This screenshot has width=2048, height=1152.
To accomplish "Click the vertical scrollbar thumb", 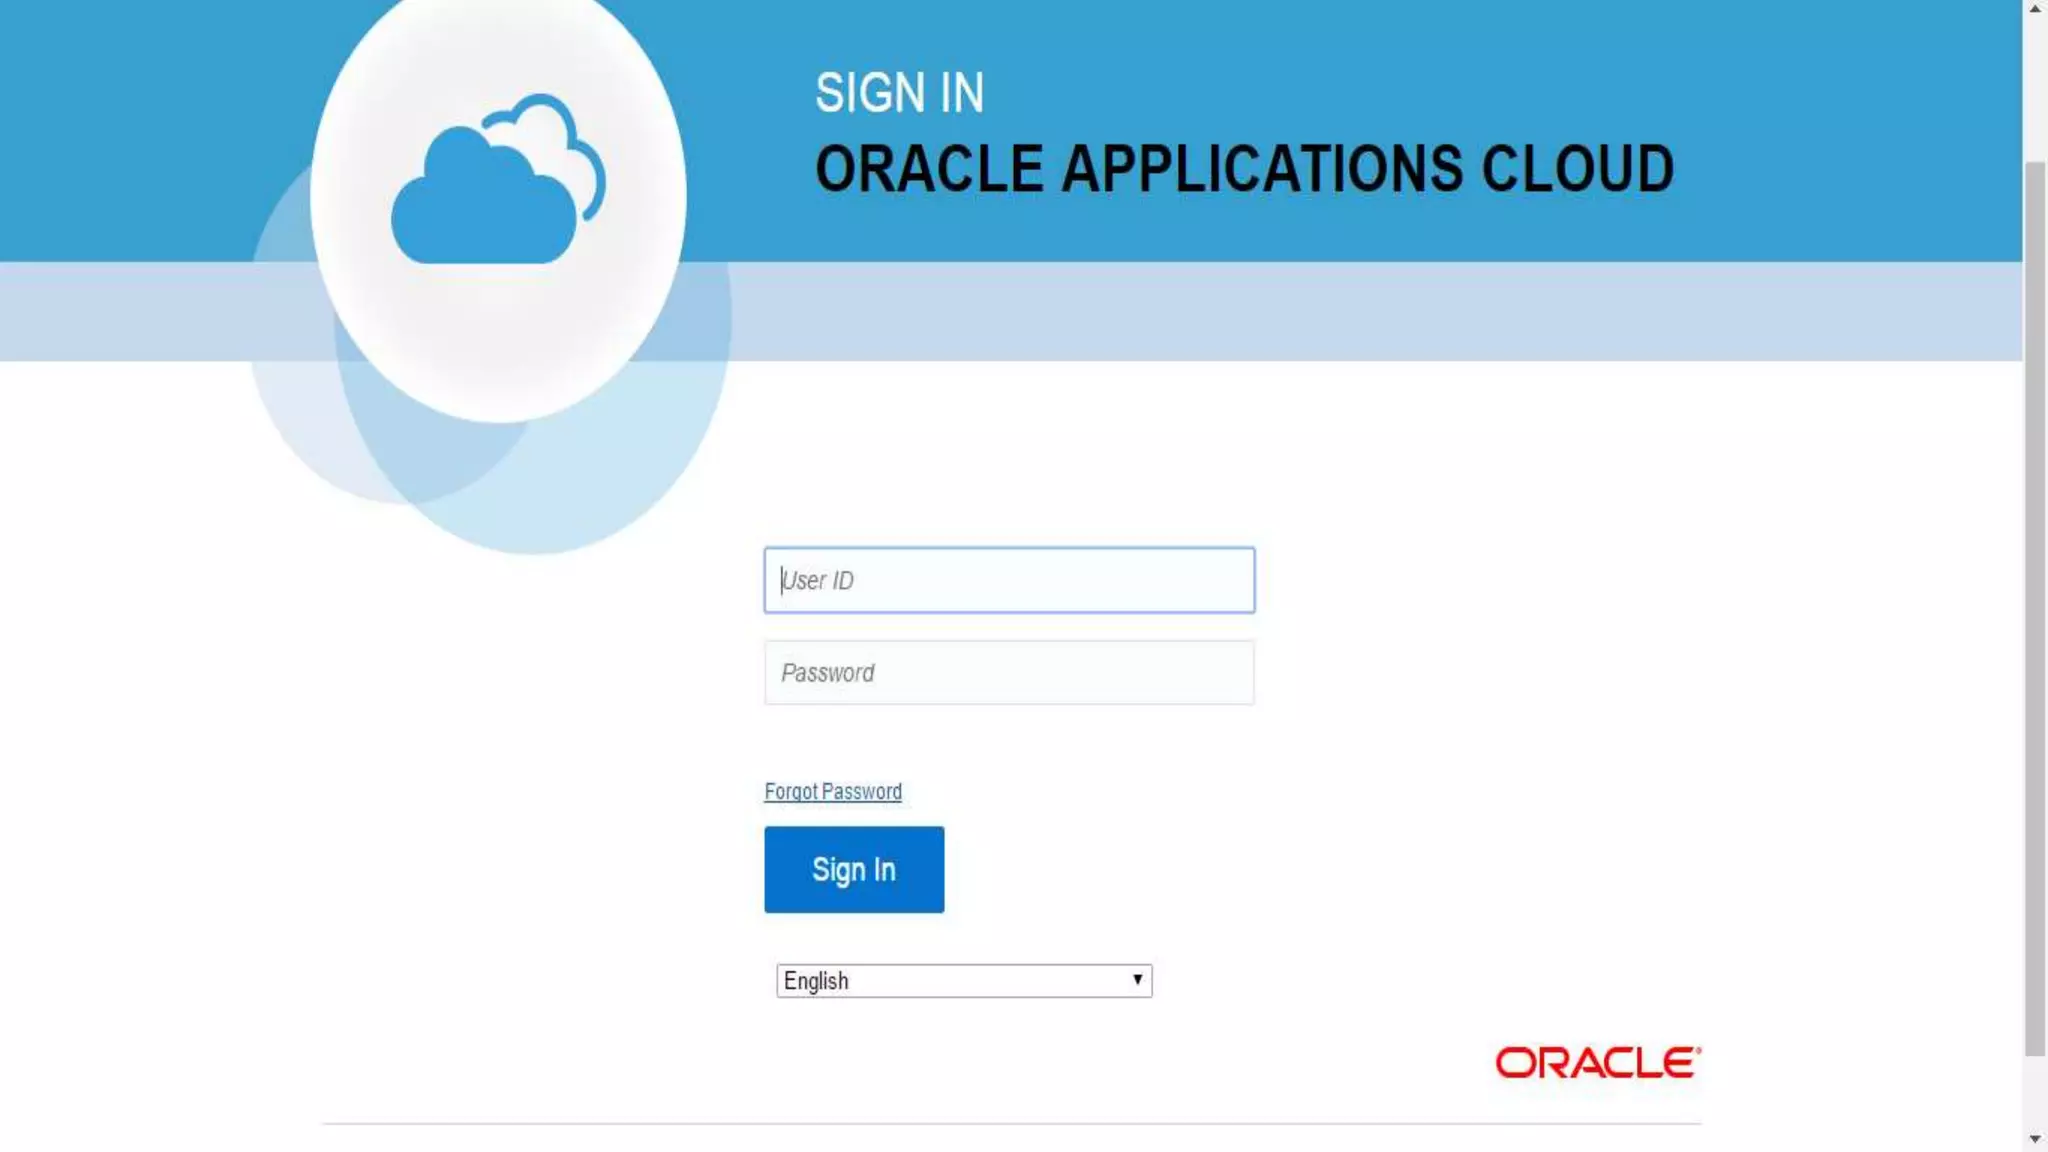I will point(2035,607).
